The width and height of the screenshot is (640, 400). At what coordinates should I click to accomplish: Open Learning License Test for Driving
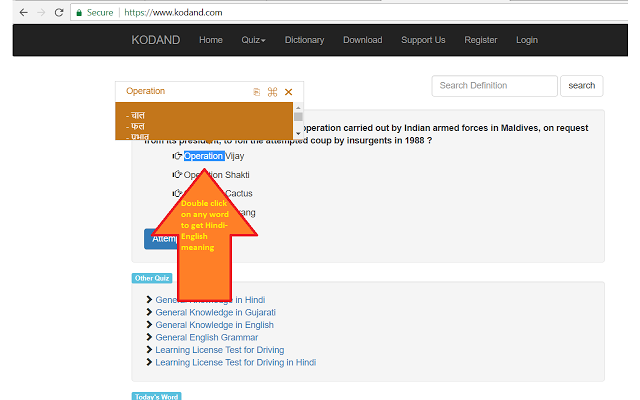coord(220,350)
